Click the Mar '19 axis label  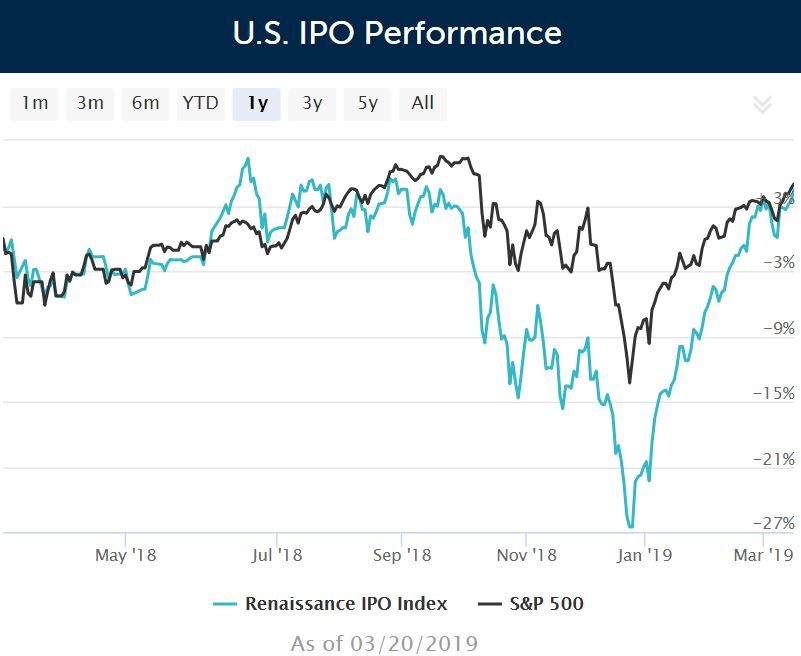pyautogui.click(x=764, y=554)
